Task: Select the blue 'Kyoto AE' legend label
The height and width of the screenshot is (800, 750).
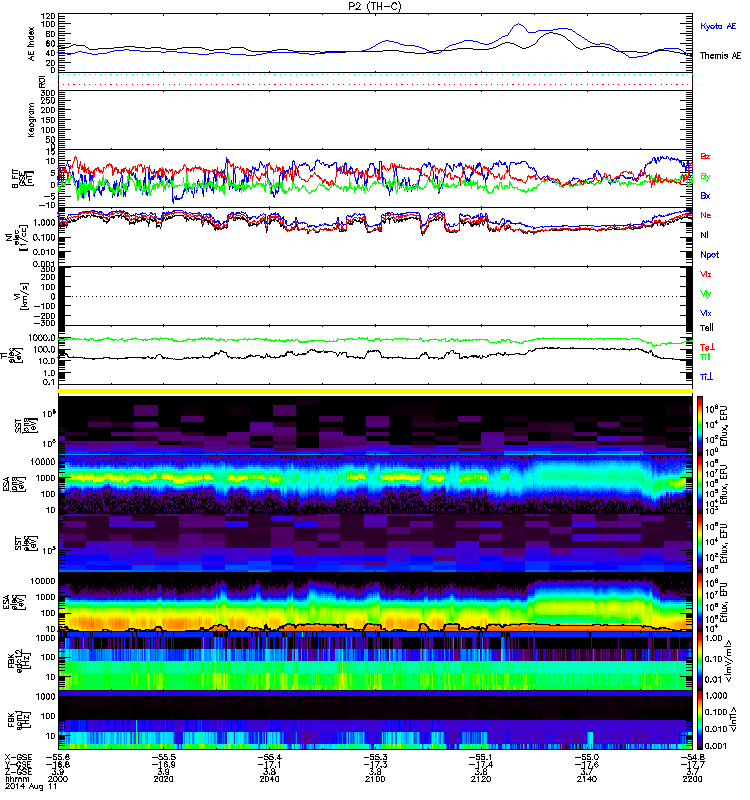Action: [718, 26]
